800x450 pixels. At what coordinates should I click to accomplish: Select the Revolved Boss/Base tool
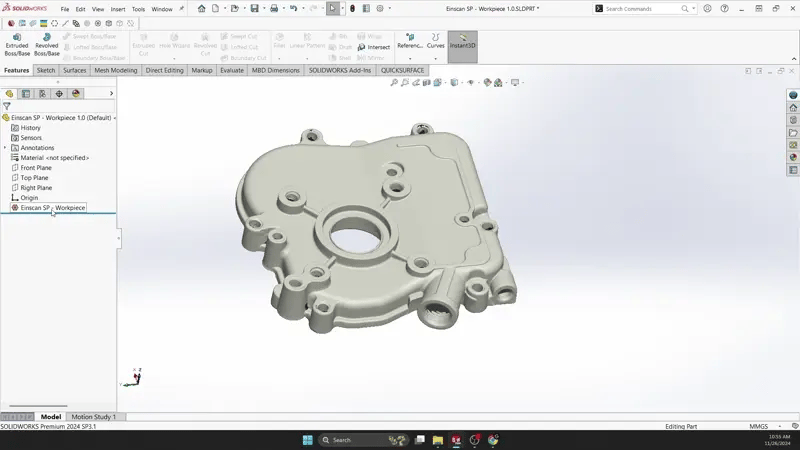(47, 44)
